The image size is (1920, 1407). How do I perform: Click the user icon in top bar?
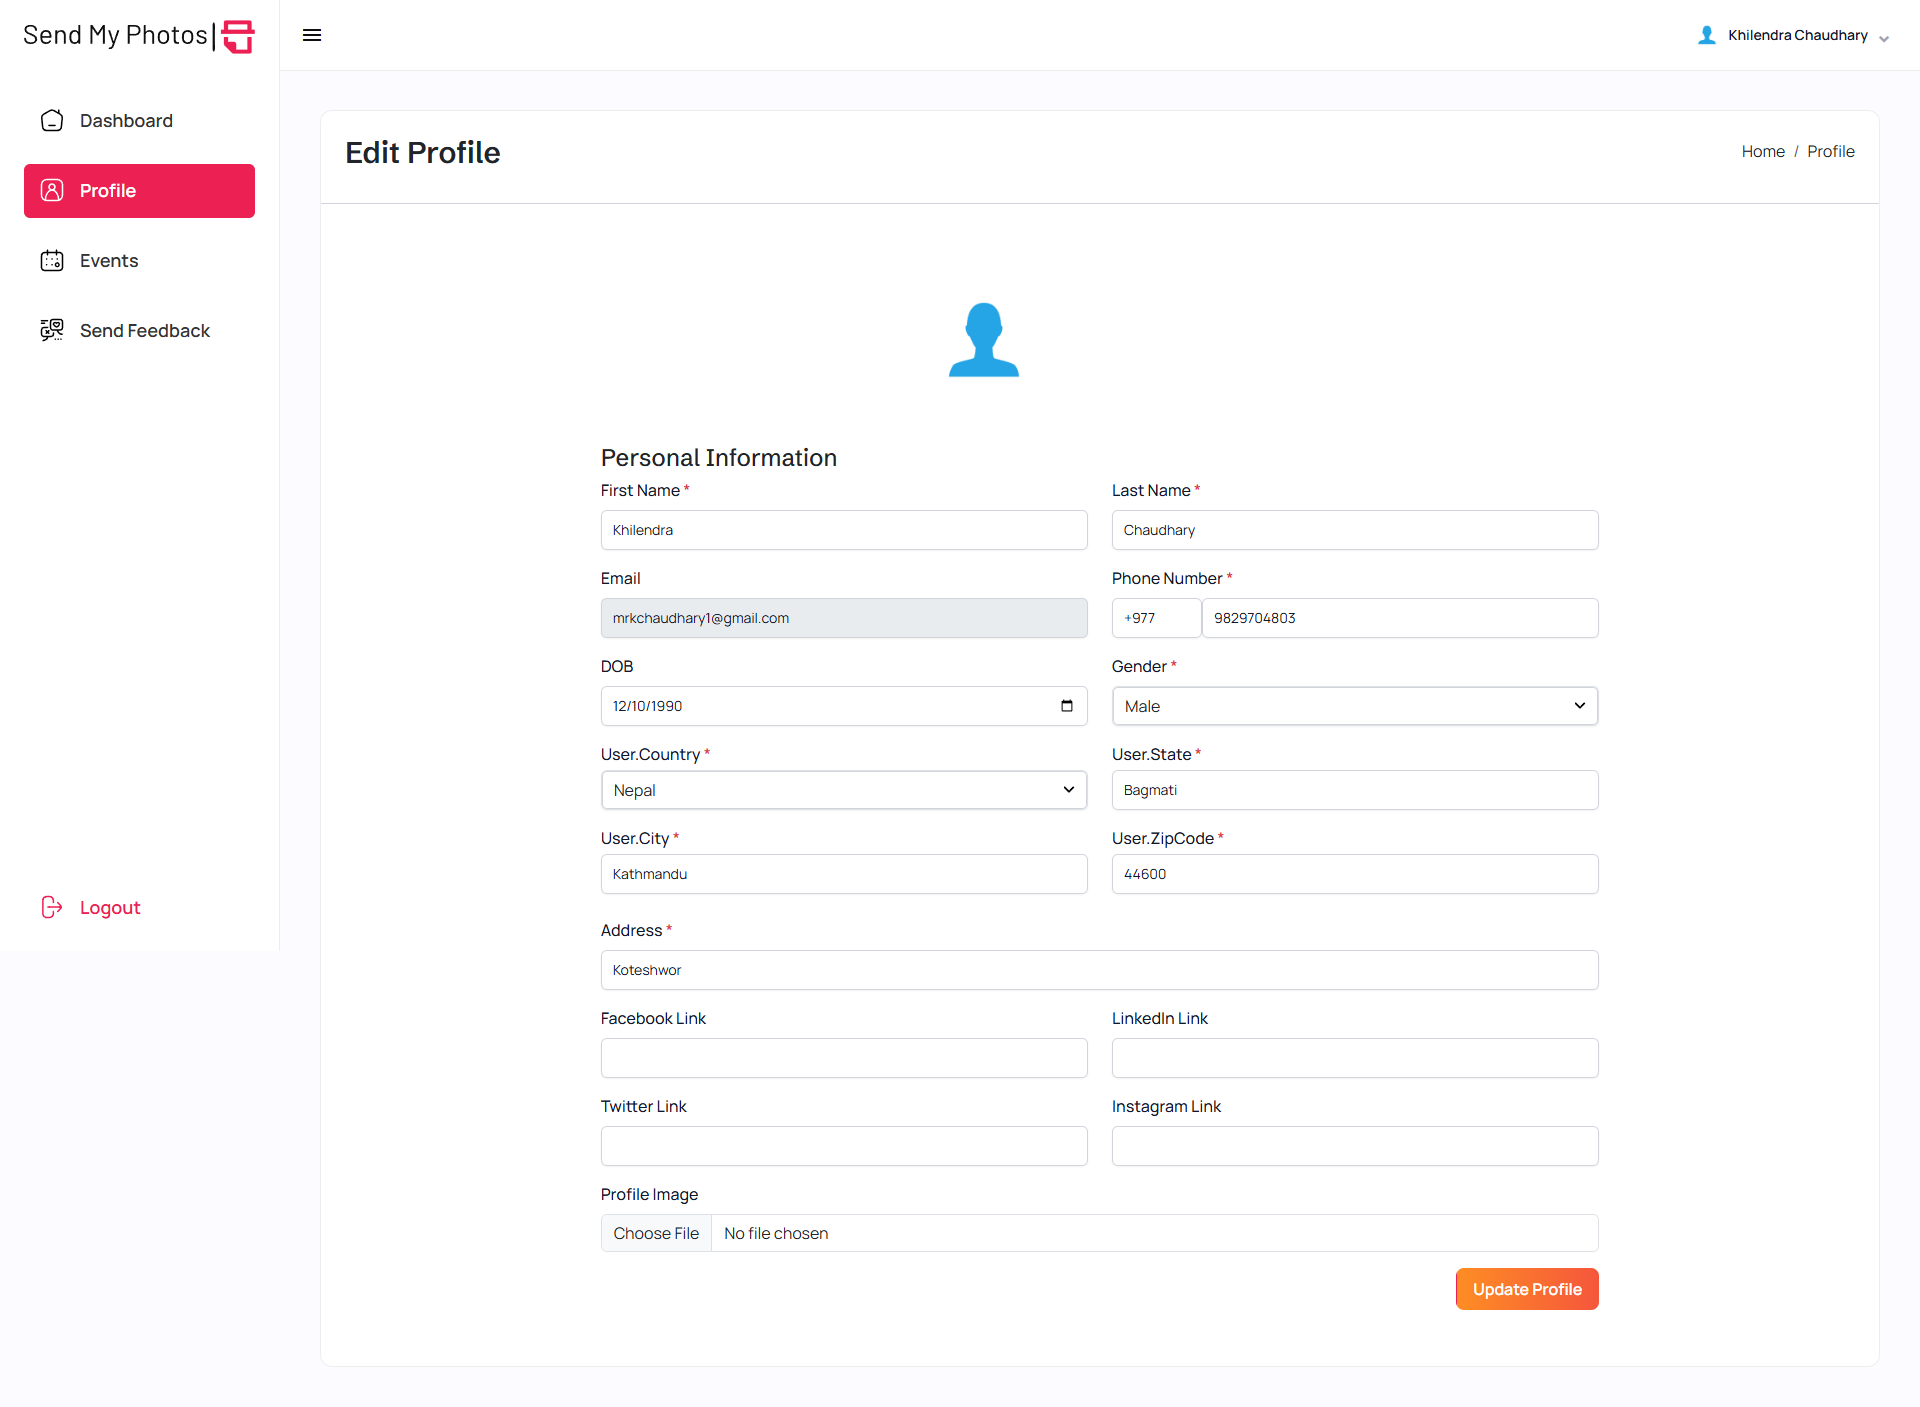click(x=1707, y=35)
